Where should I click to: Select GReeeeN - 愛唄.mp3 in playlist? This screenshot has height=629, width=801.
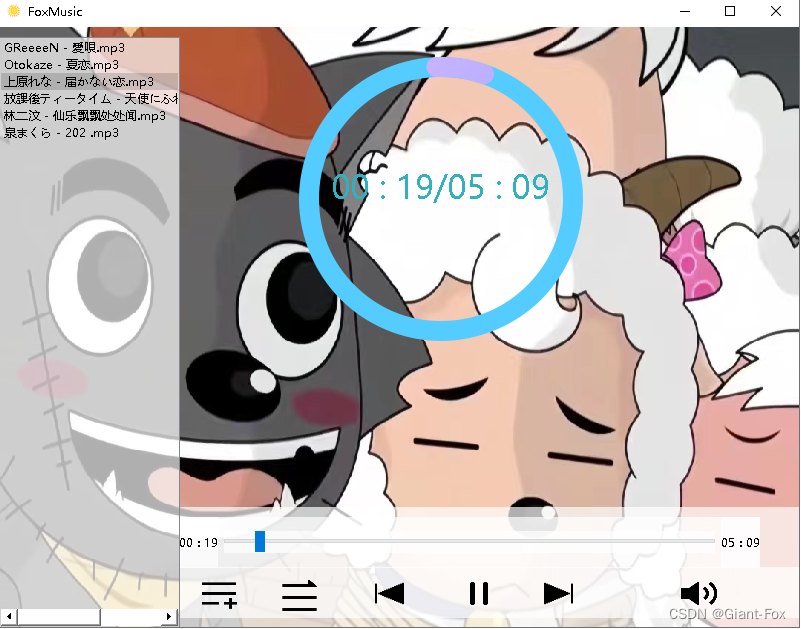point(89,48)
